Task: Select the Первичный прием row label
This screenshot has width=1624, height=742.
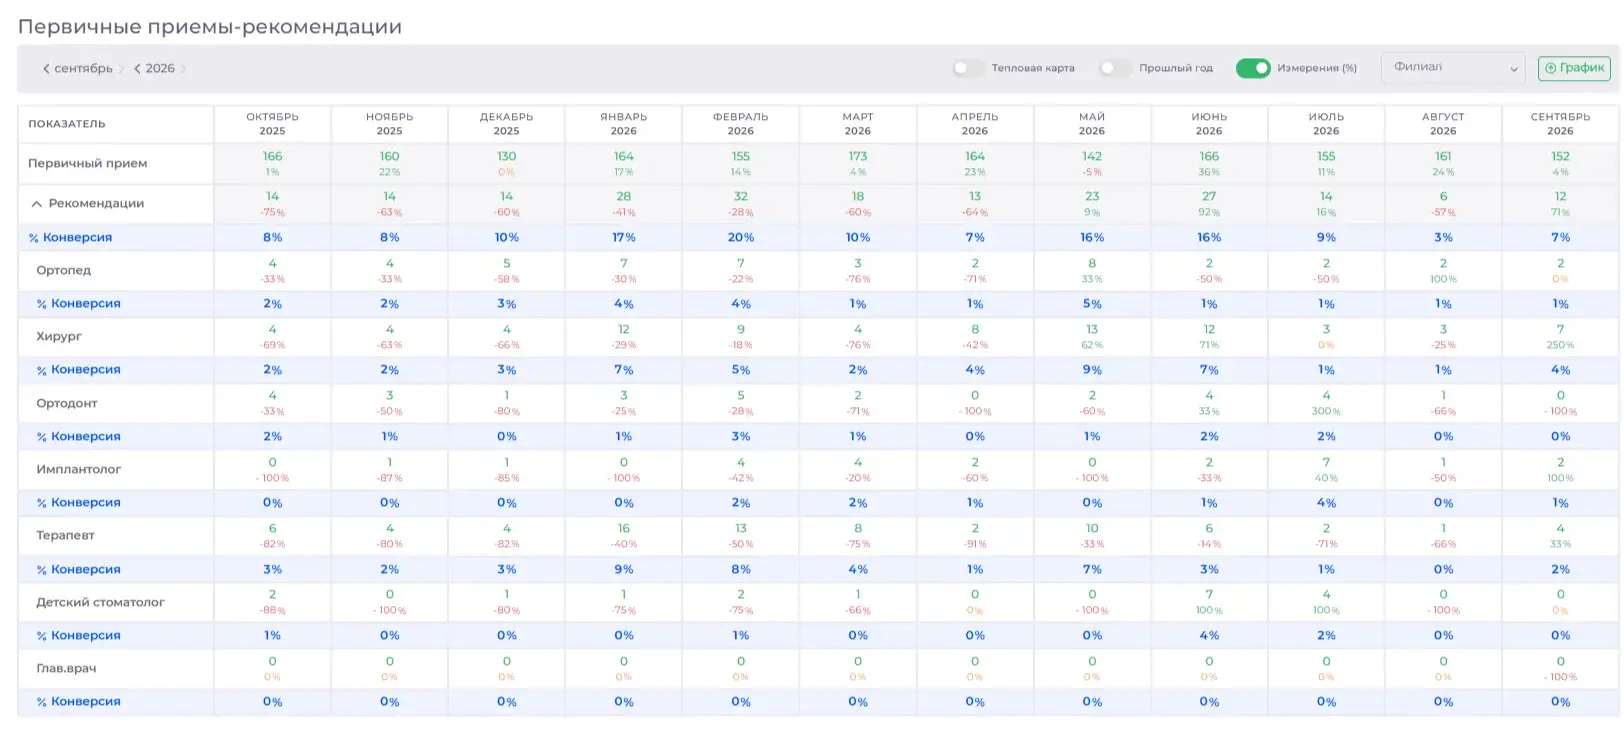Action: (x=88, y=164)
